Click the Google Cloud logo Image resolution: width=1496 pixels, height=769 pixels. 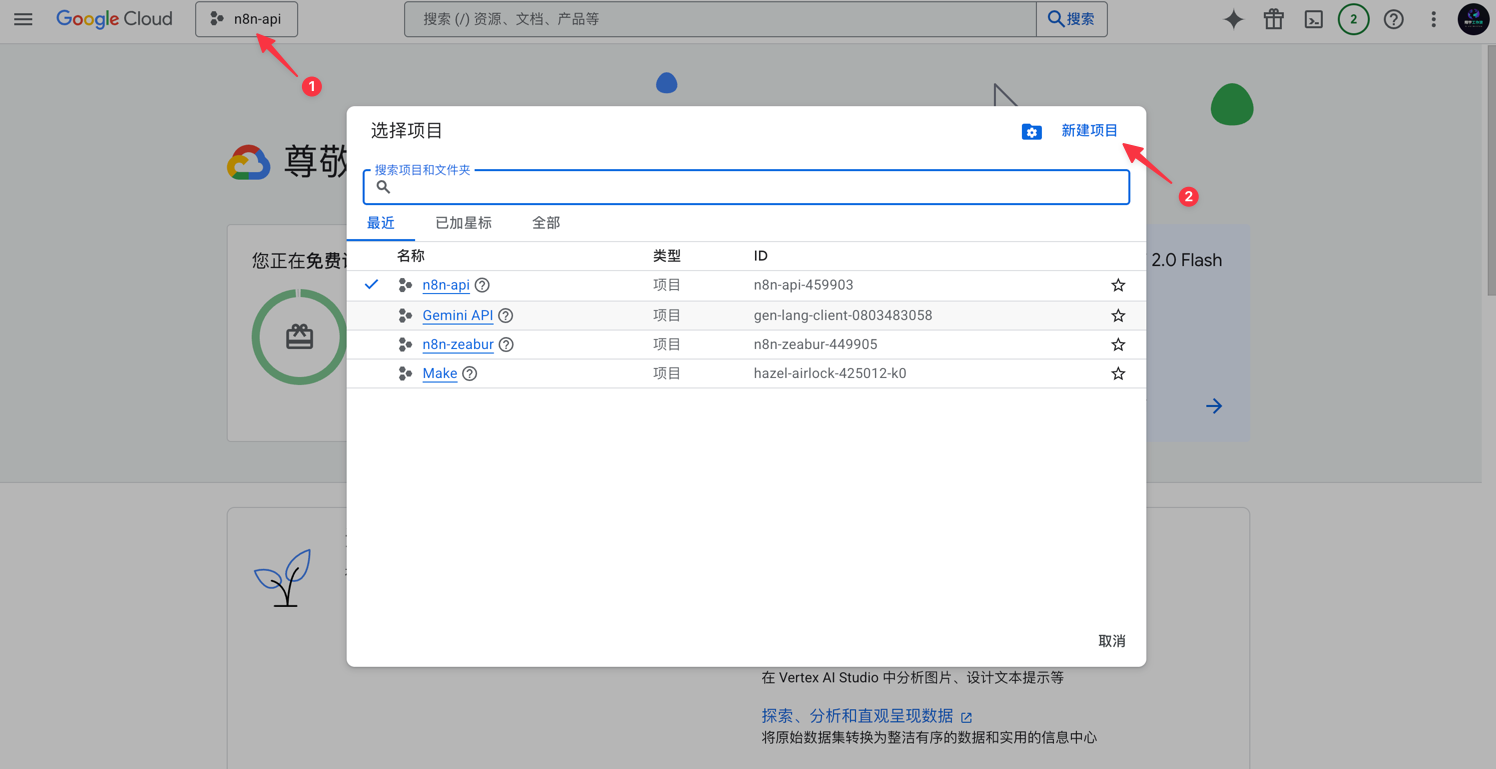click(114, 19)
